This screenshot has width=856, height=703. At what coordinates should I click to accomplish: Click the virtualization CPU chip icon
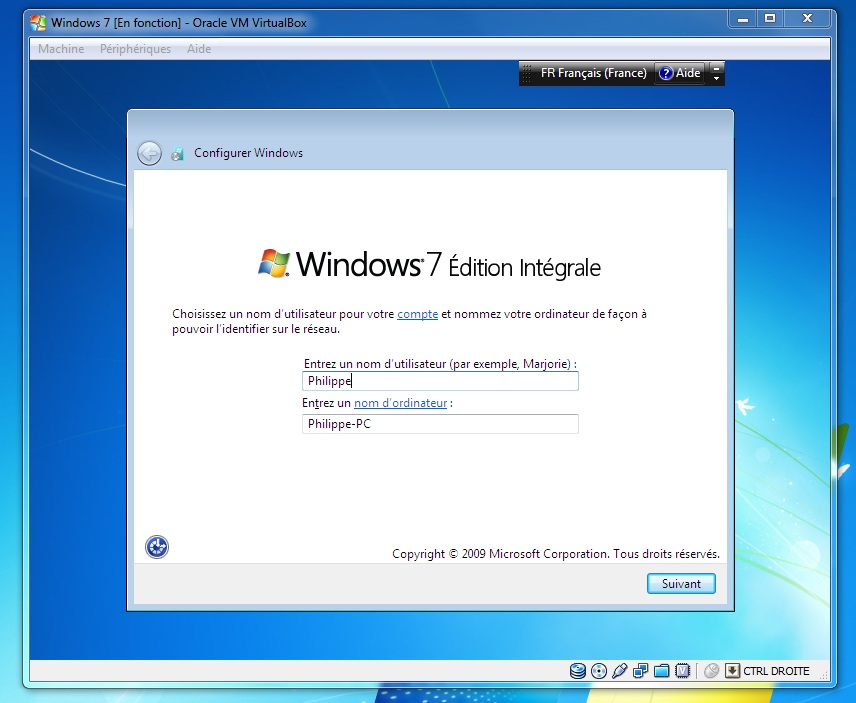pyautogui.click(x=683, y=671)
